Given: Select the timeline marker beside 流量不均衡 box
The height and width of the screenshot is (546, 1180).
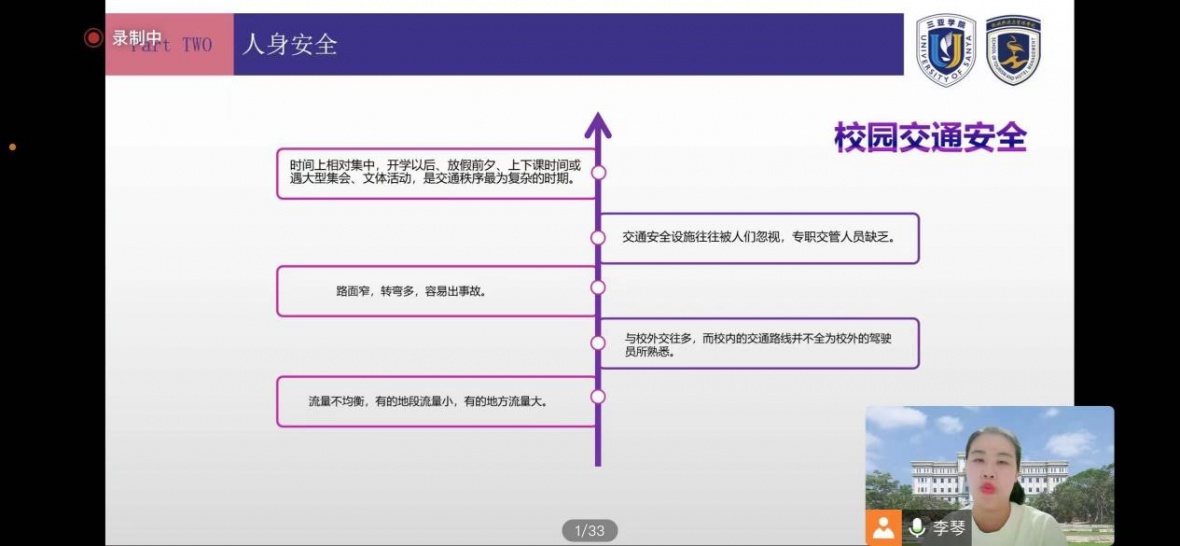Looking at the screenshot, I should click(x=598, y=396).
